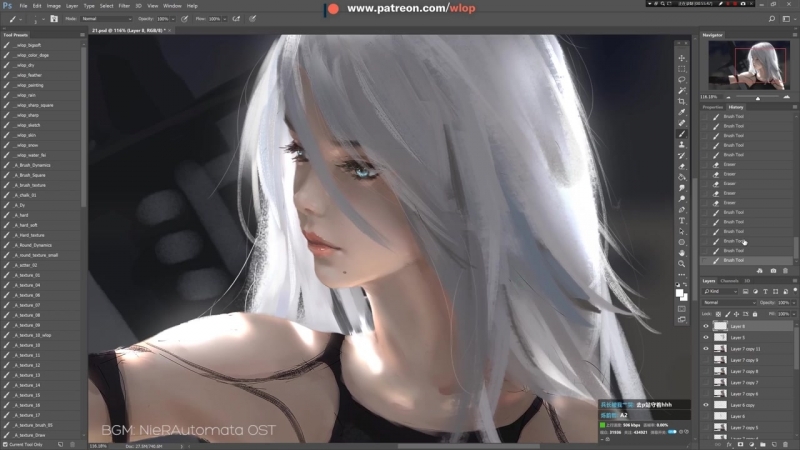Hide Layer 5 visibility eye

tap(706, 337)
